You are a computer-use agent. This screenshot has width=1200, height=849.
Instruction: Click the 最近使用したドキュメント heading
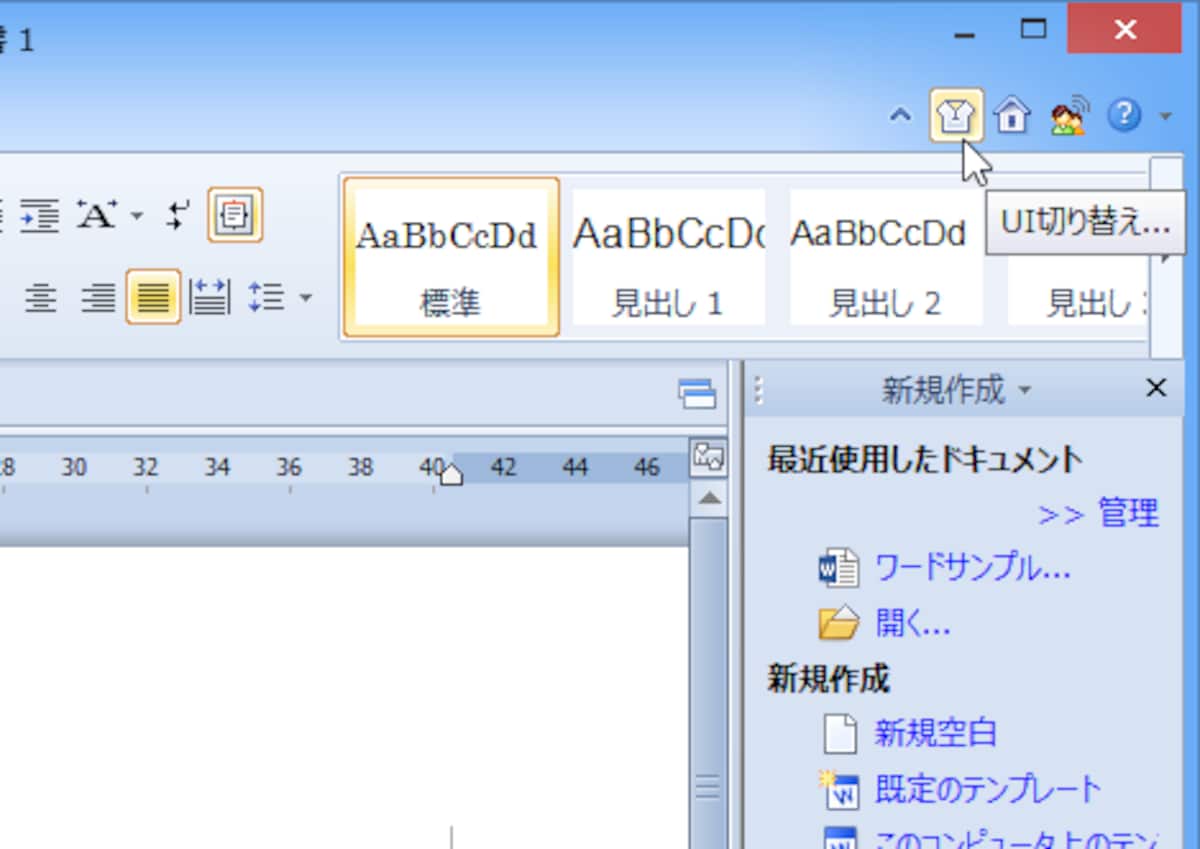pos(925,459)
